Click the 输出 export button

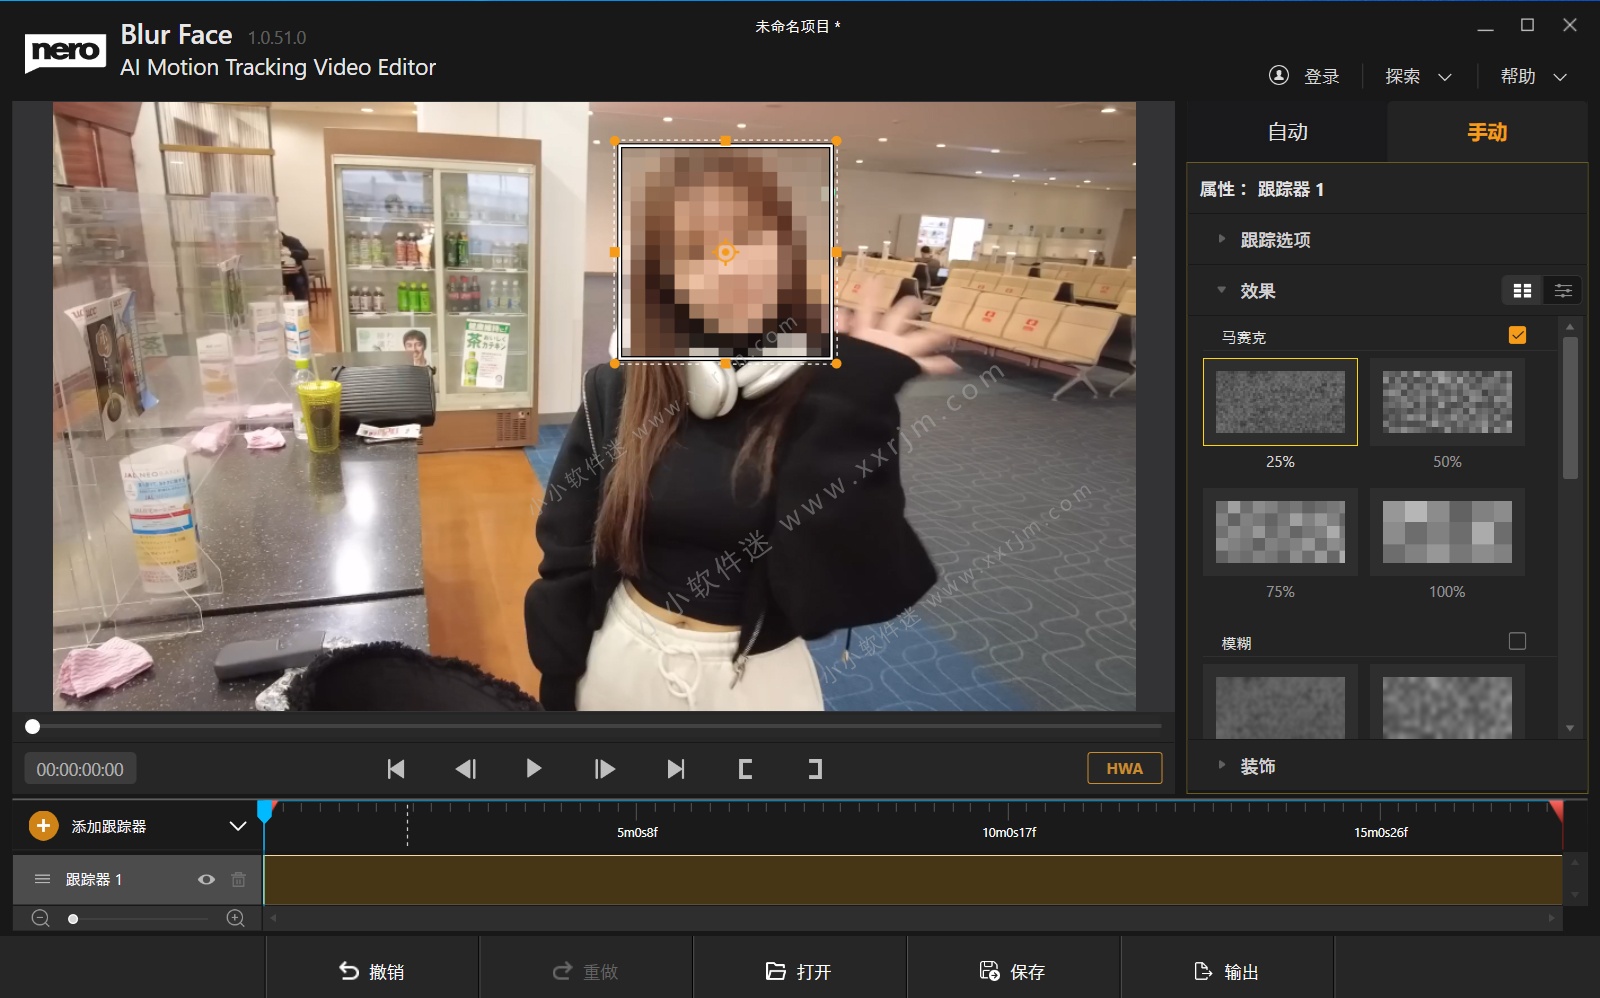pyautogui.click(x=1227, y=971)
